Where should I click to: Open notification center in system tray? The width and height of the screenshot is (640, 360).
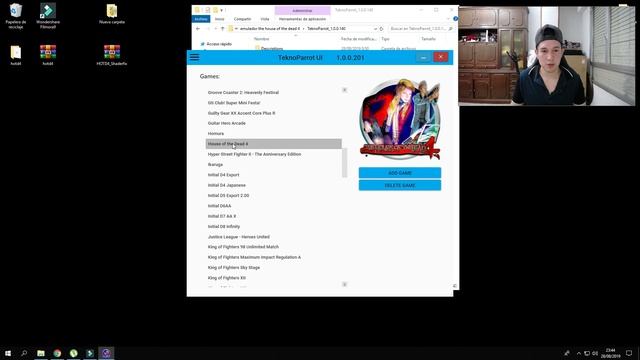point(629,353)
